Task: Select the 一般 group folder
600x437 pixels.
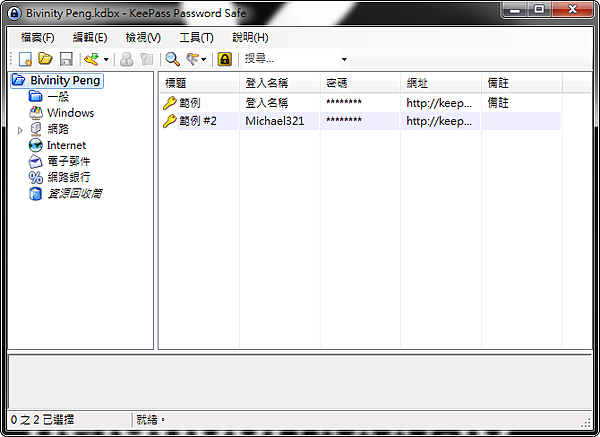Action: [58, 96]
